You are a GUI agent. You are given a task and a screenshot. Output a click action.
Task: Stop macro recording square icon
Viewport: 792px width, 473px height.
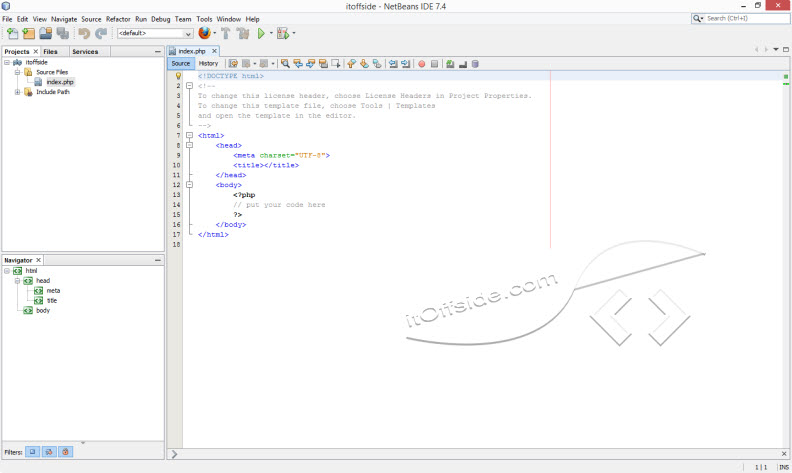(x=434, y=64)
